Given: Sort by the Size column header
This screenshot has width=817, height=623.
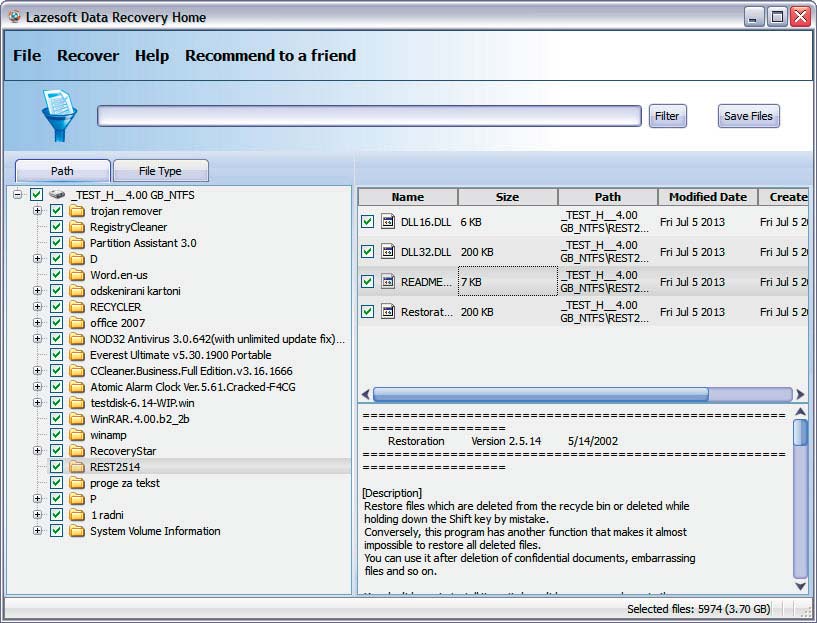Looking at the screenshot, I should pyautogui.click(x=507, y=197).
